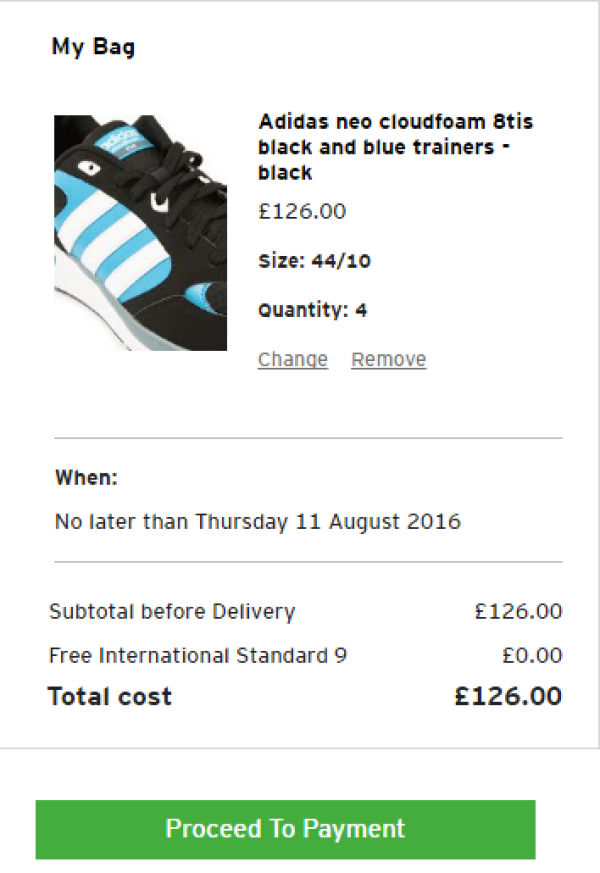
Task: Click the divider line above When:
Action: pos(308,438)
